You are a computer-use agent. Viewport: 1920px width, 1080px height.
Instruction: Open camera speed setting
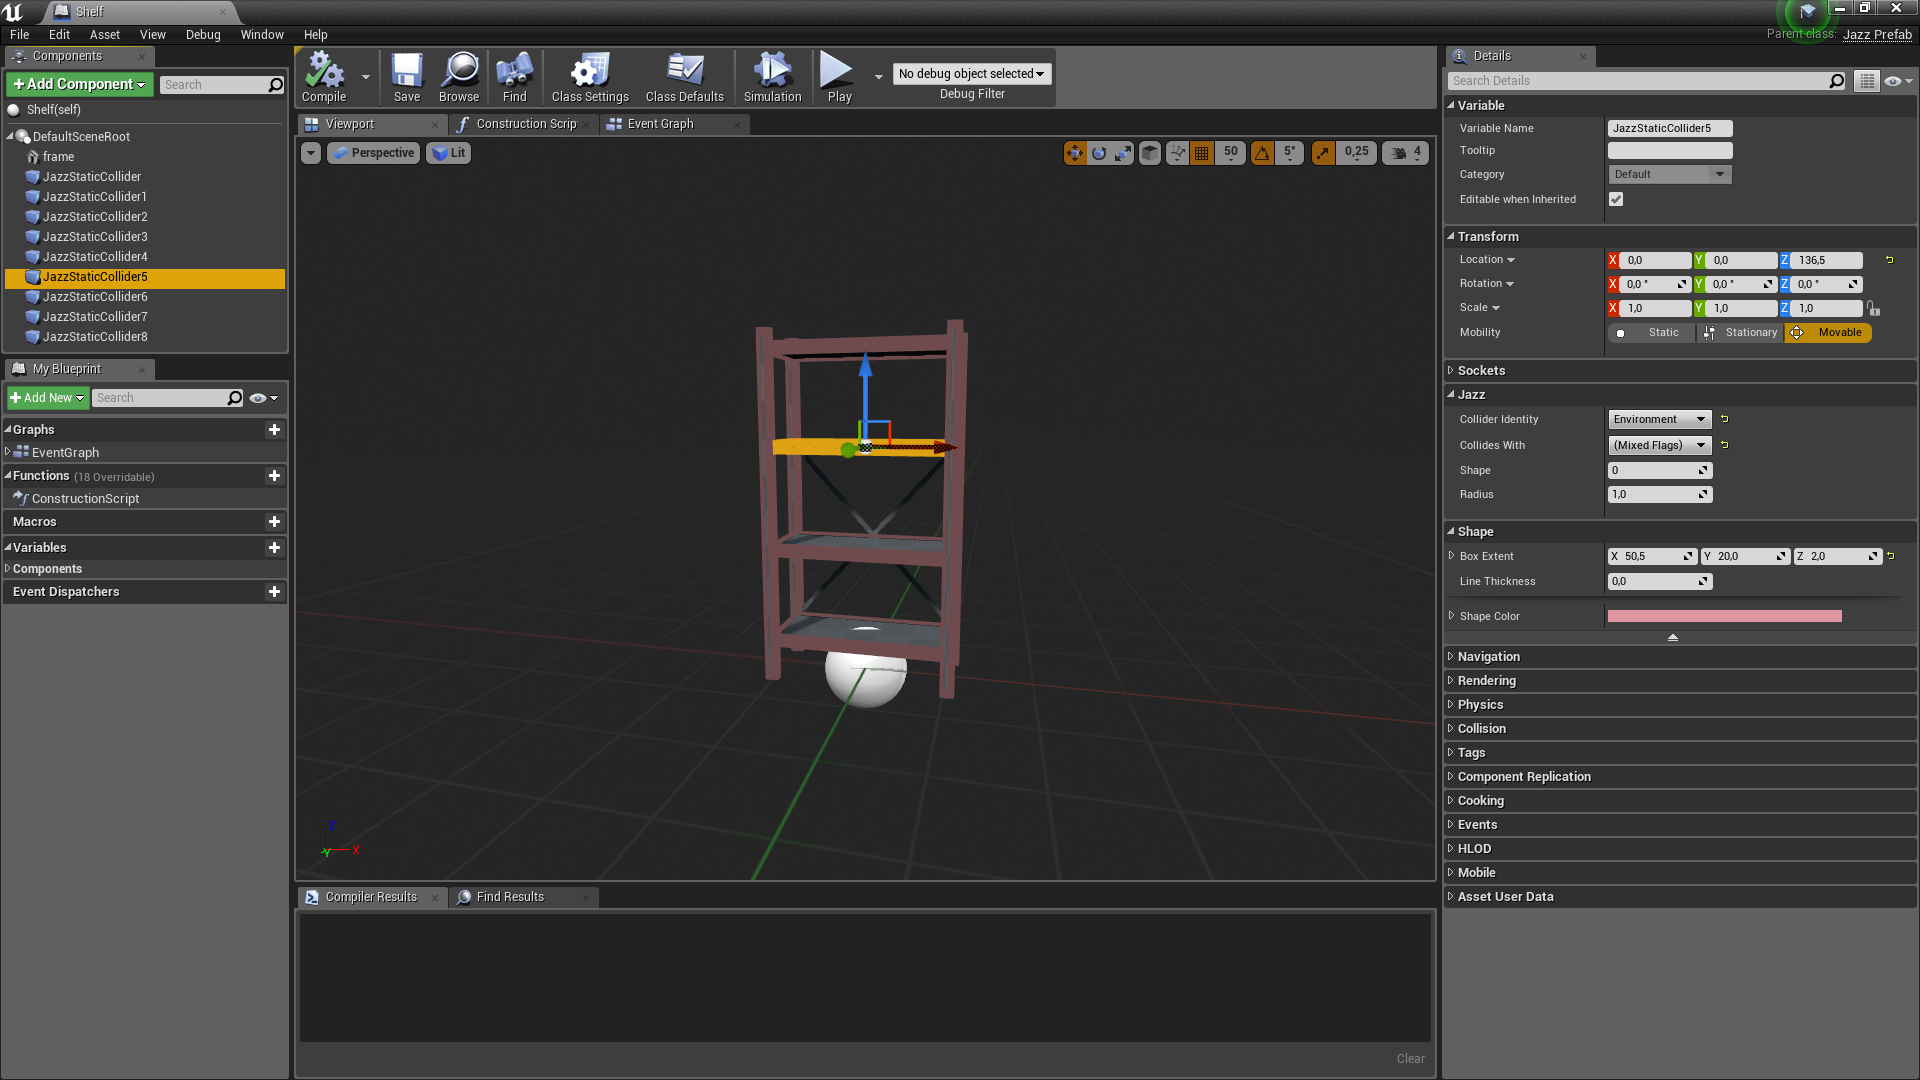[1405, 153]
